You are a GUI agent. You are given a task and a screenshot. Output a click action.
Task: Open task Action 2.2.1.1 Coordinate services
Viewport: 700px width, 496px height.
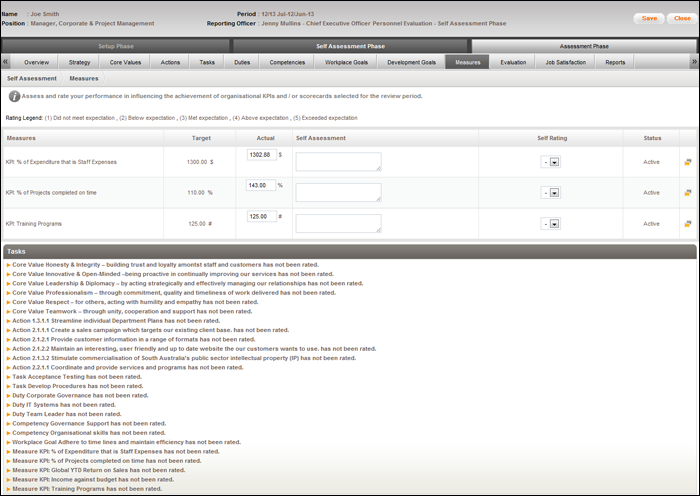[128, 368]
